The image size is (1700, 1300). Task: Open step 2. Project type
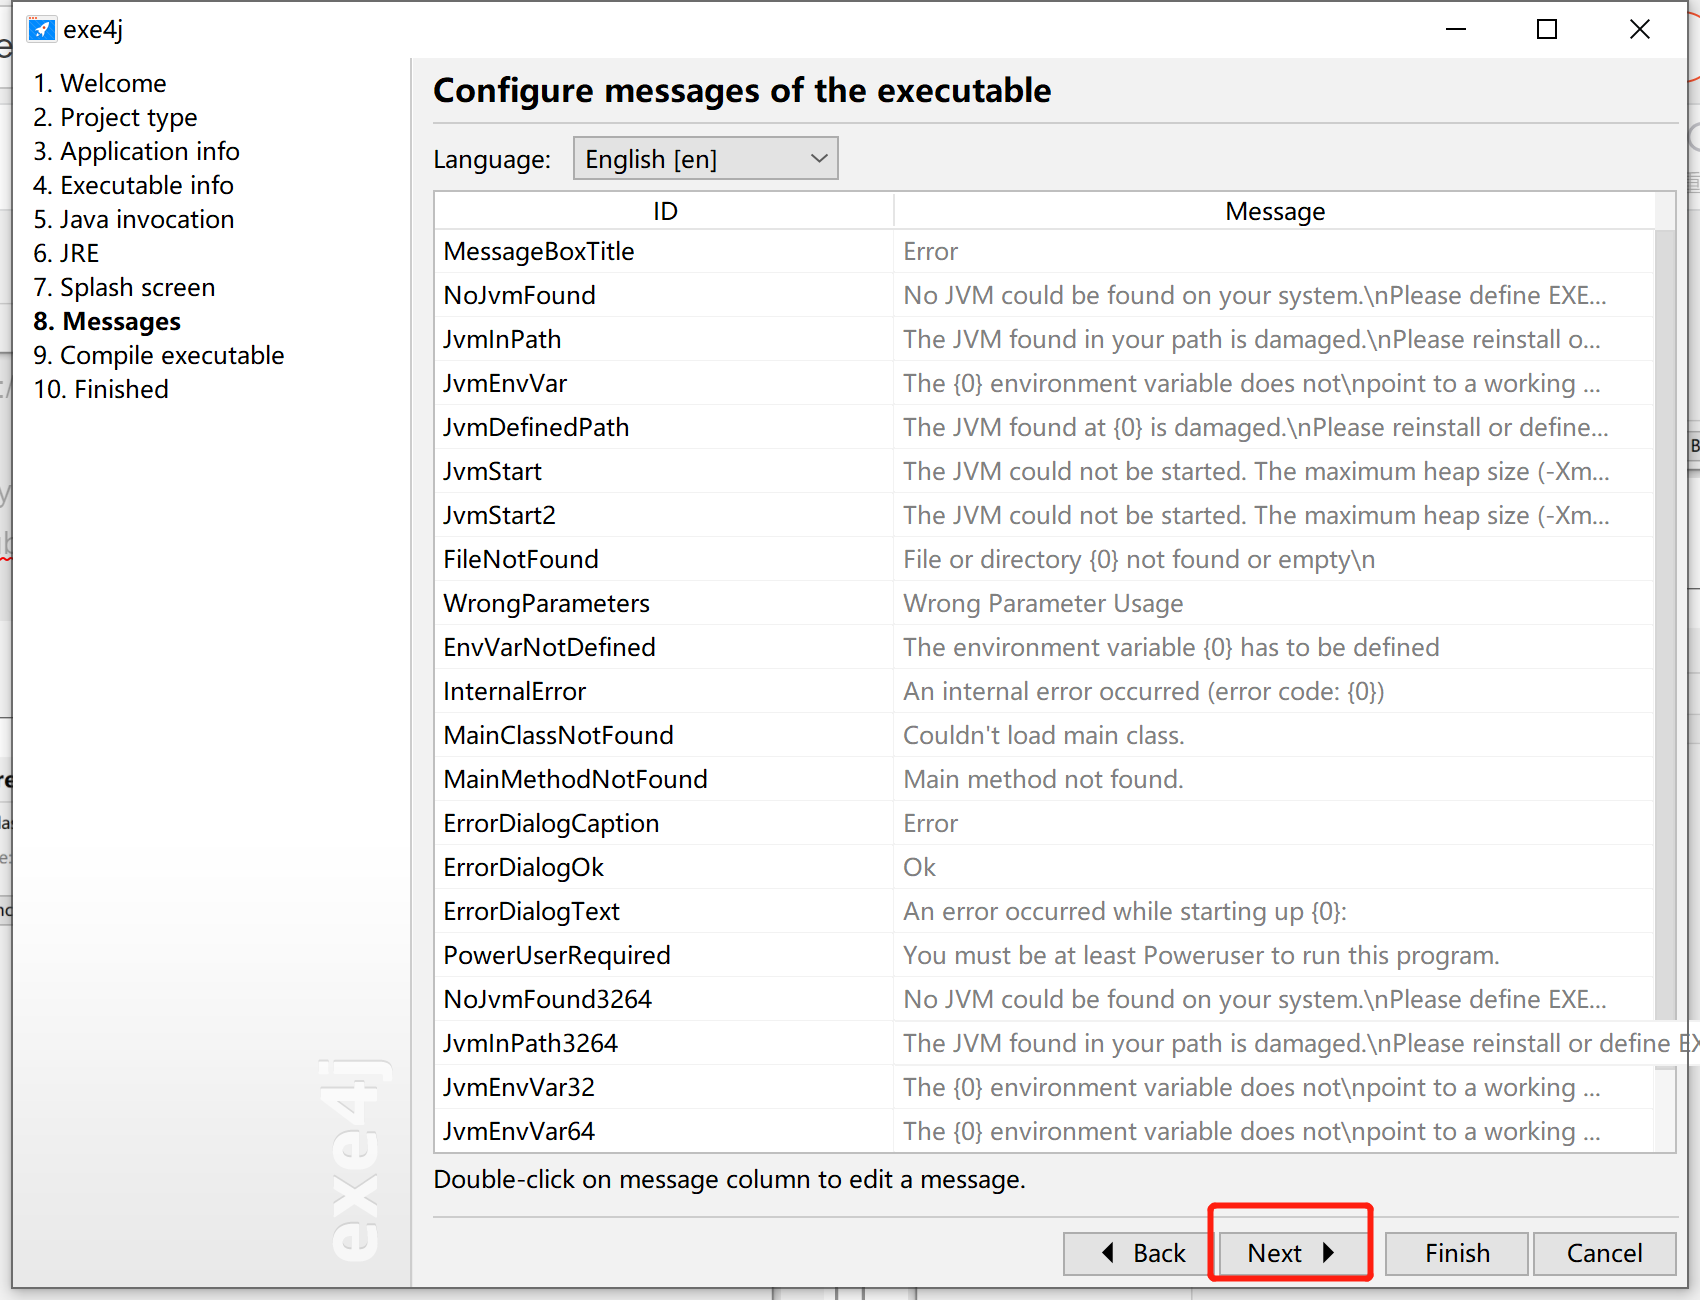[115, 117]
